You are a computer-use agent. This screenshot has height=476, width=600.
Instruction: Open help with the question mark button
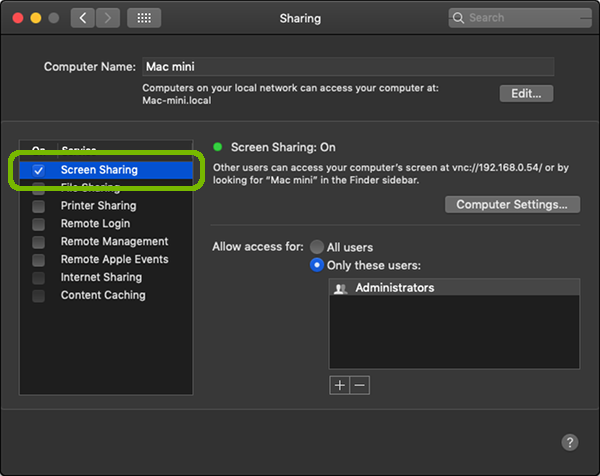[x=570, y=442]
